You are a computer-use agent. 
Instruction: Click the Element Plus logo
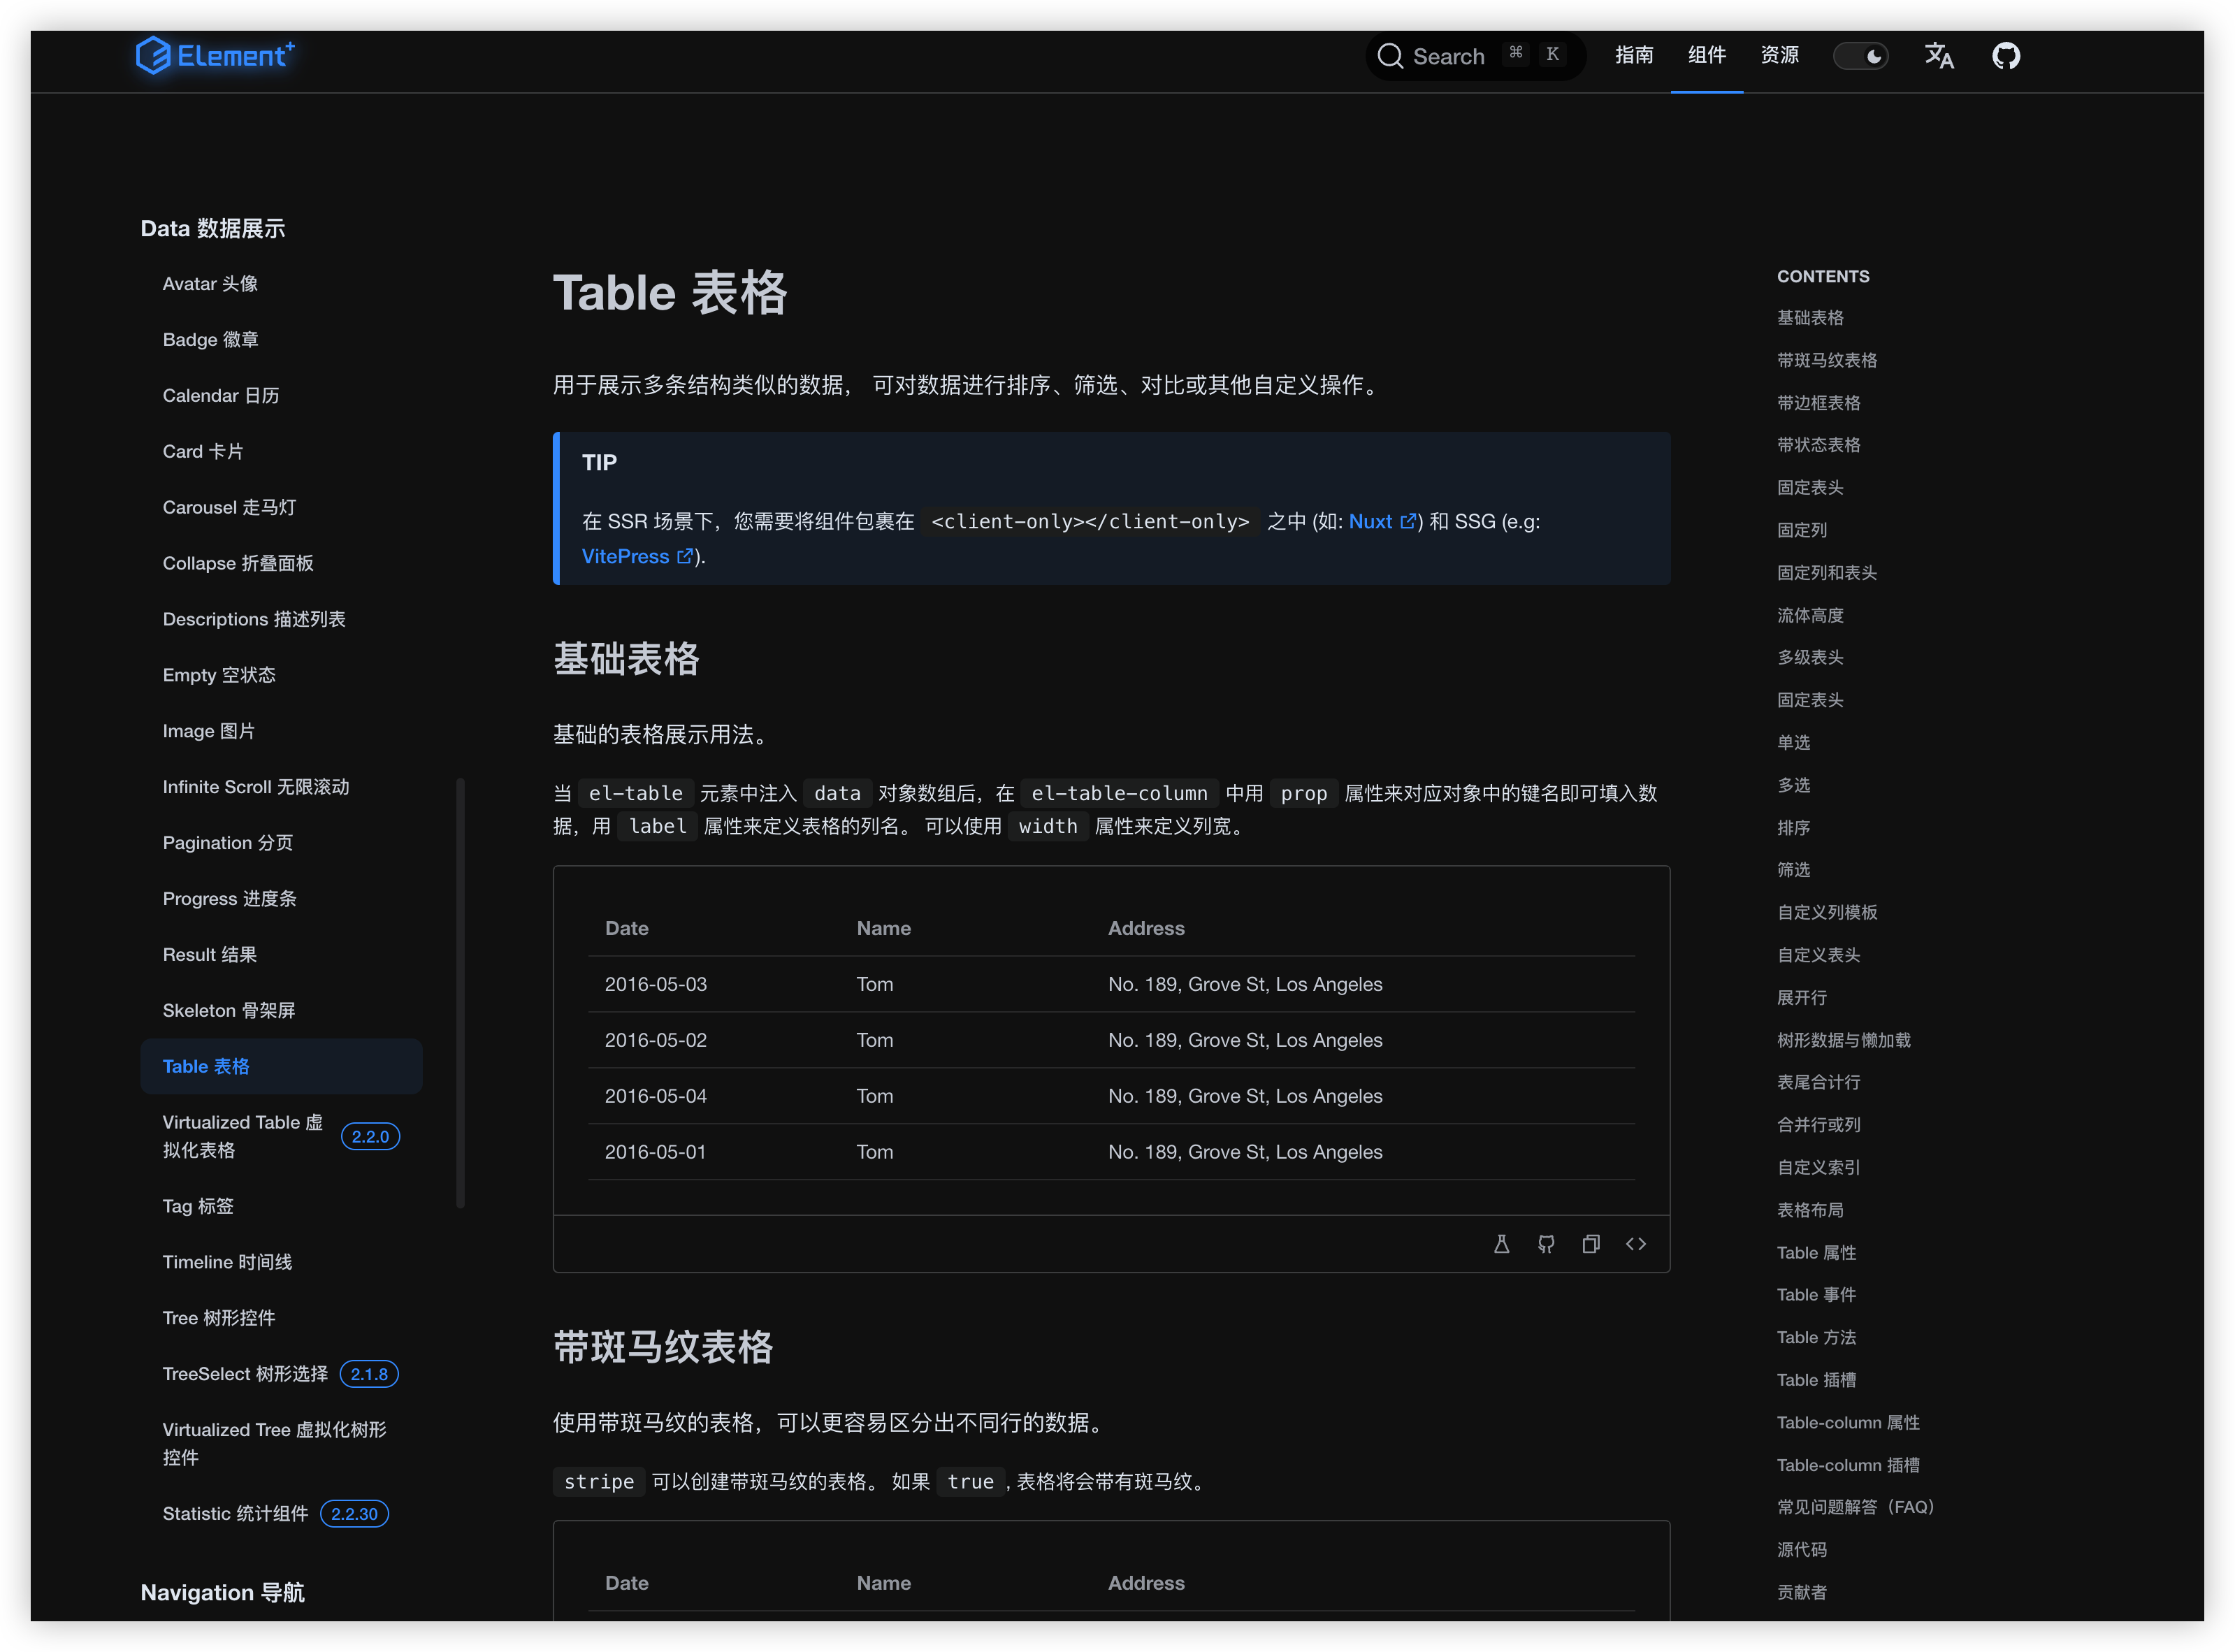[x=215, y=55]
